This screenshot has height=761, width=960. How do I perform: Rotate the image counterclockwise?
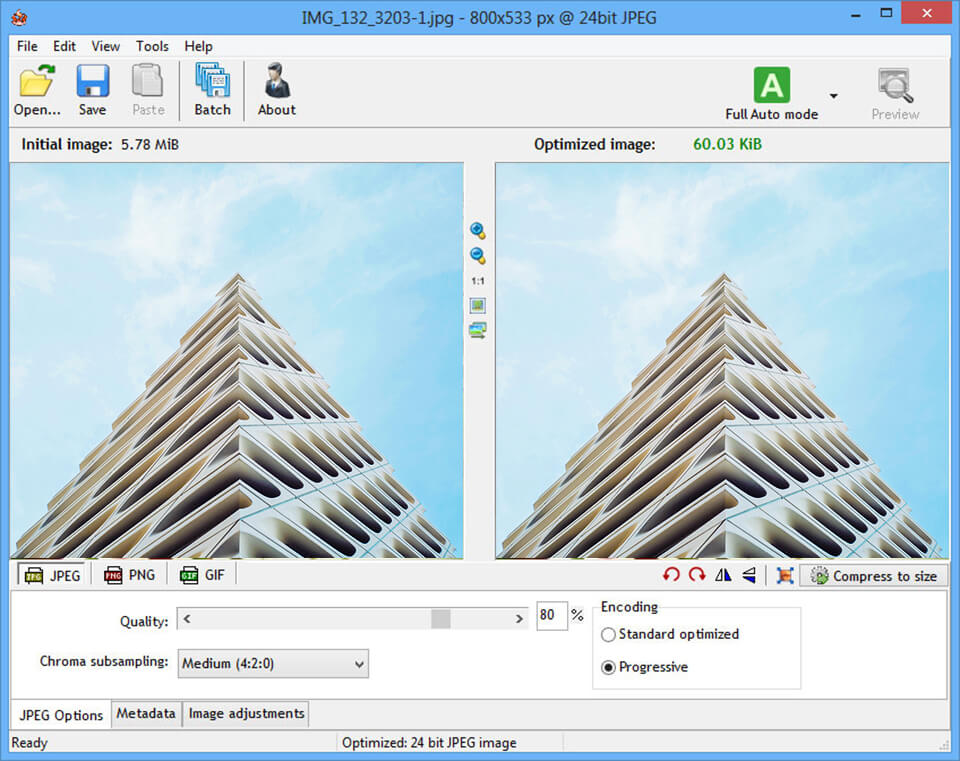[x=671, y=575]
